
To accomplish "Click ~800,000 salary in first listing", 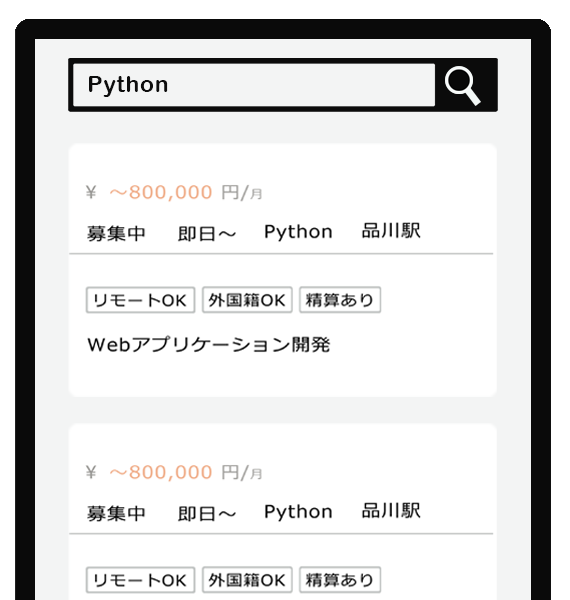I will 161,192.
